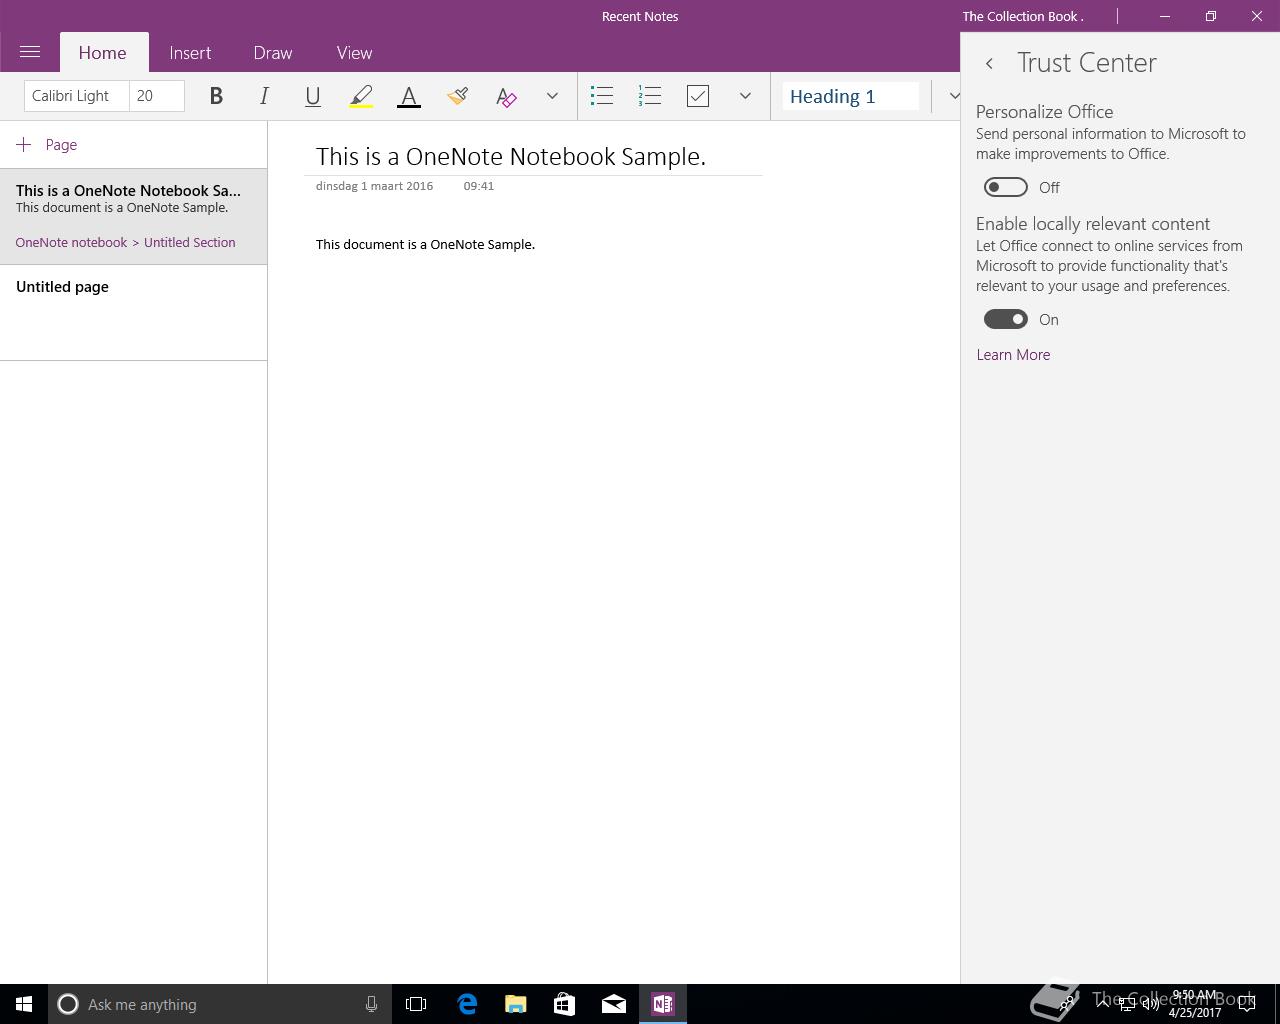Turn on Personalize Office toggle

[x=1006, y=187]
